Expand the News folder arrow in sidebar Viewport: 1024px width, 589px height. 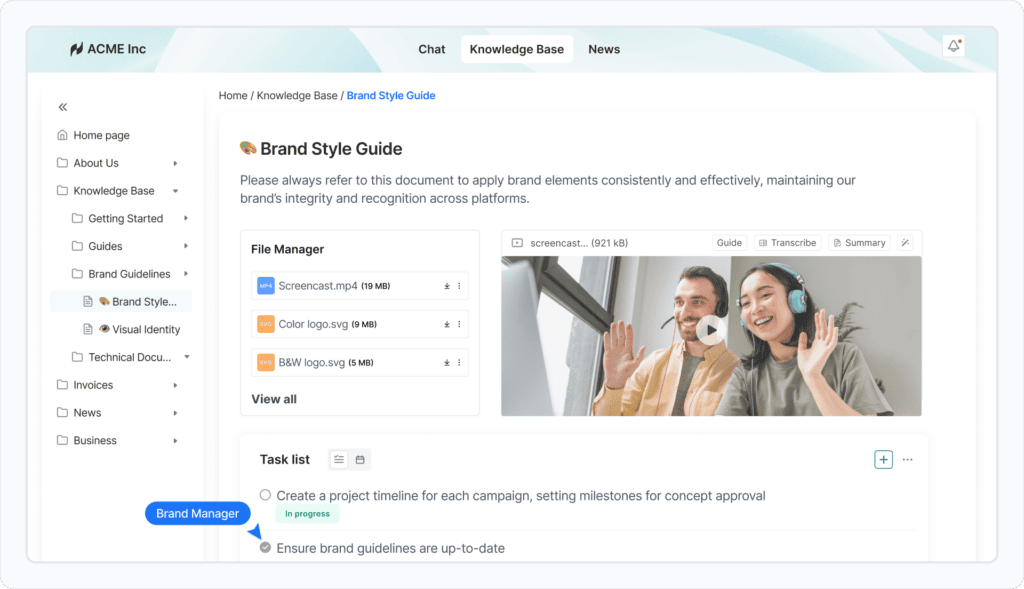(175, 413)
